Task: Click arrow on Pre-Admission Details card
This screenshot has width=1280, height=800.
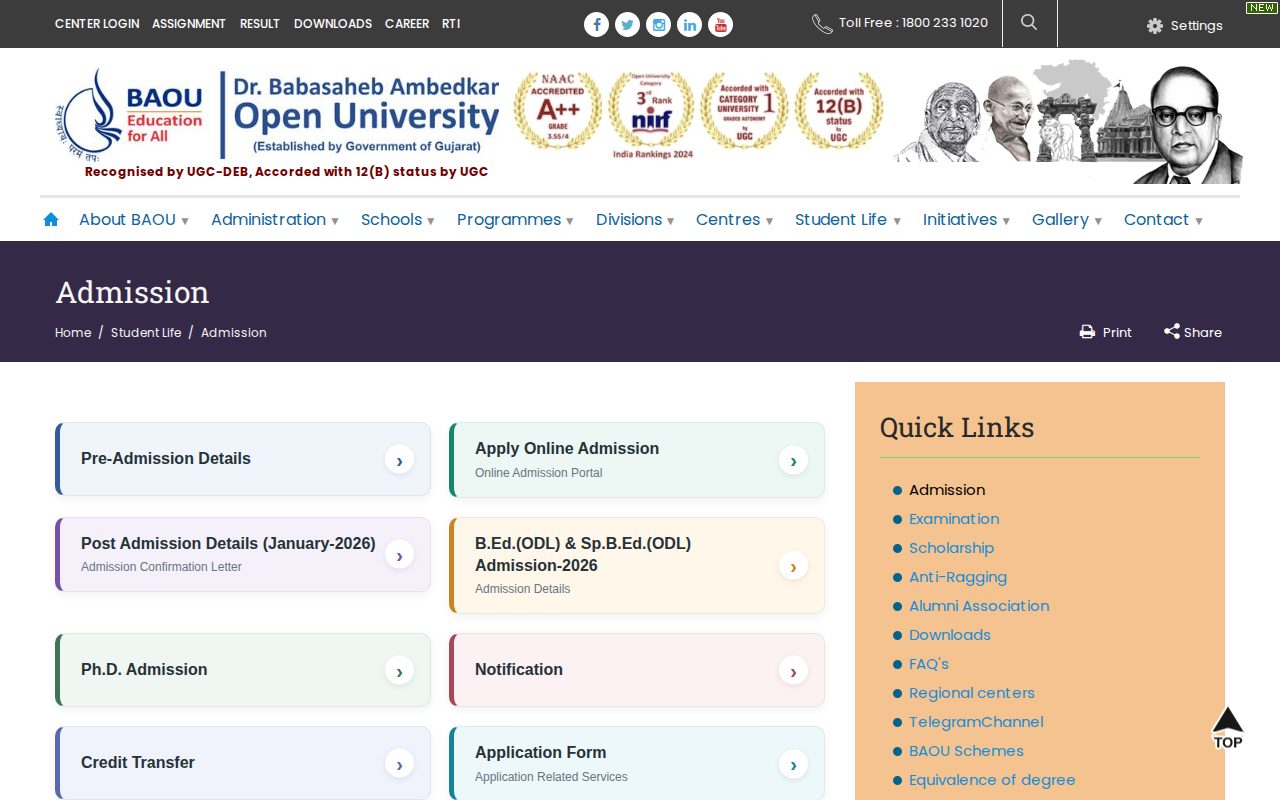Action: click(x=399, y=459)
